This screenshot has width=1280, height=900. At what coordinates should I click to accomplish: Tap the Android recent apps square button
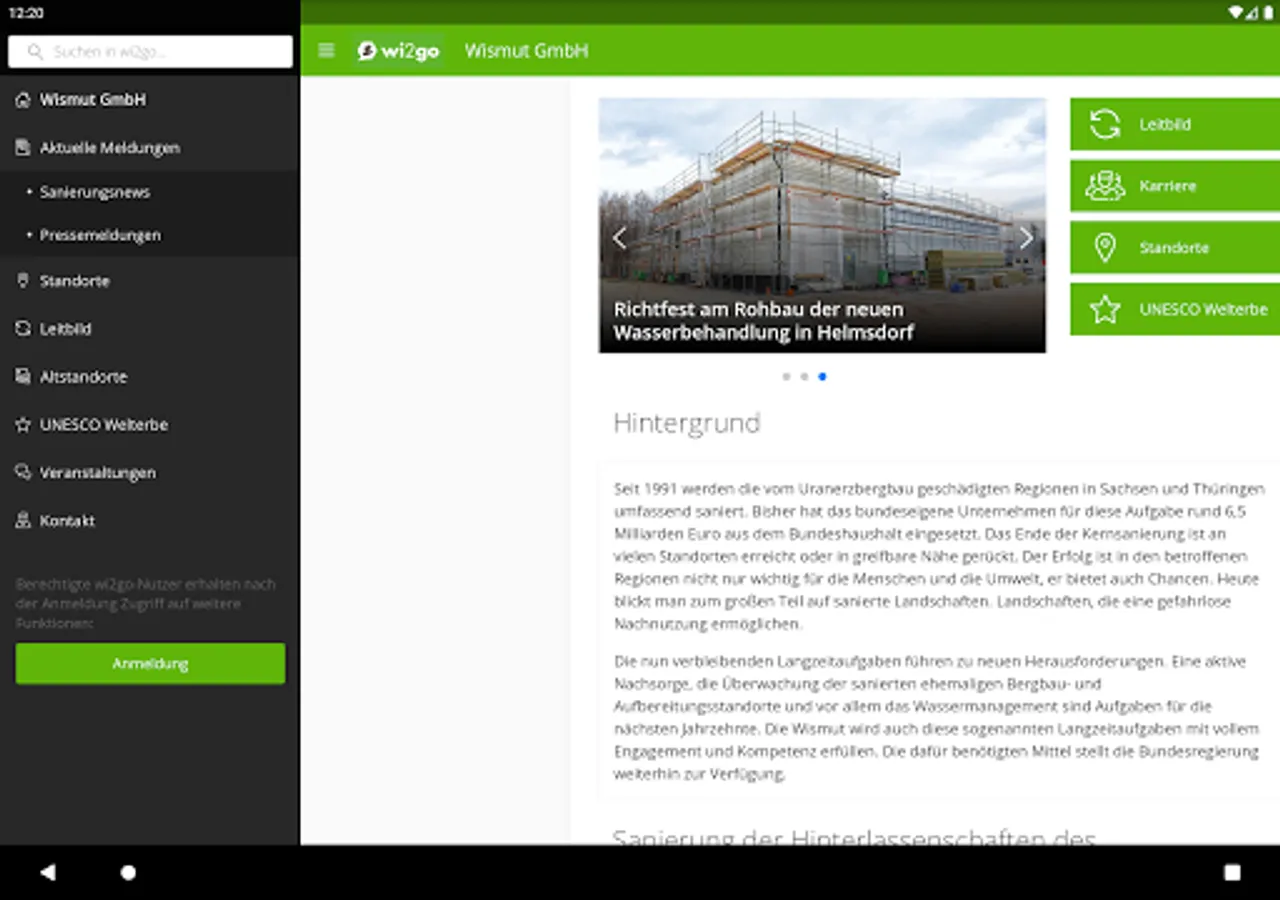[x=1232, y=872]
